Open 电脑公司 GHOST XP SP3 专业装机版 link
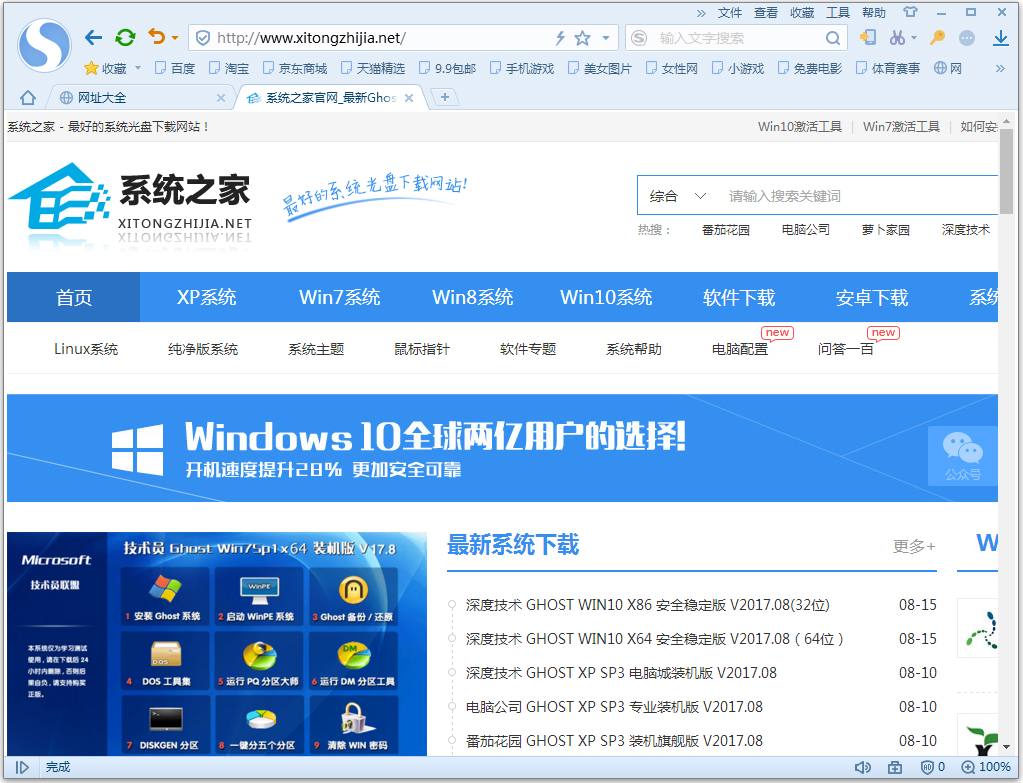 tap(614, 707)
